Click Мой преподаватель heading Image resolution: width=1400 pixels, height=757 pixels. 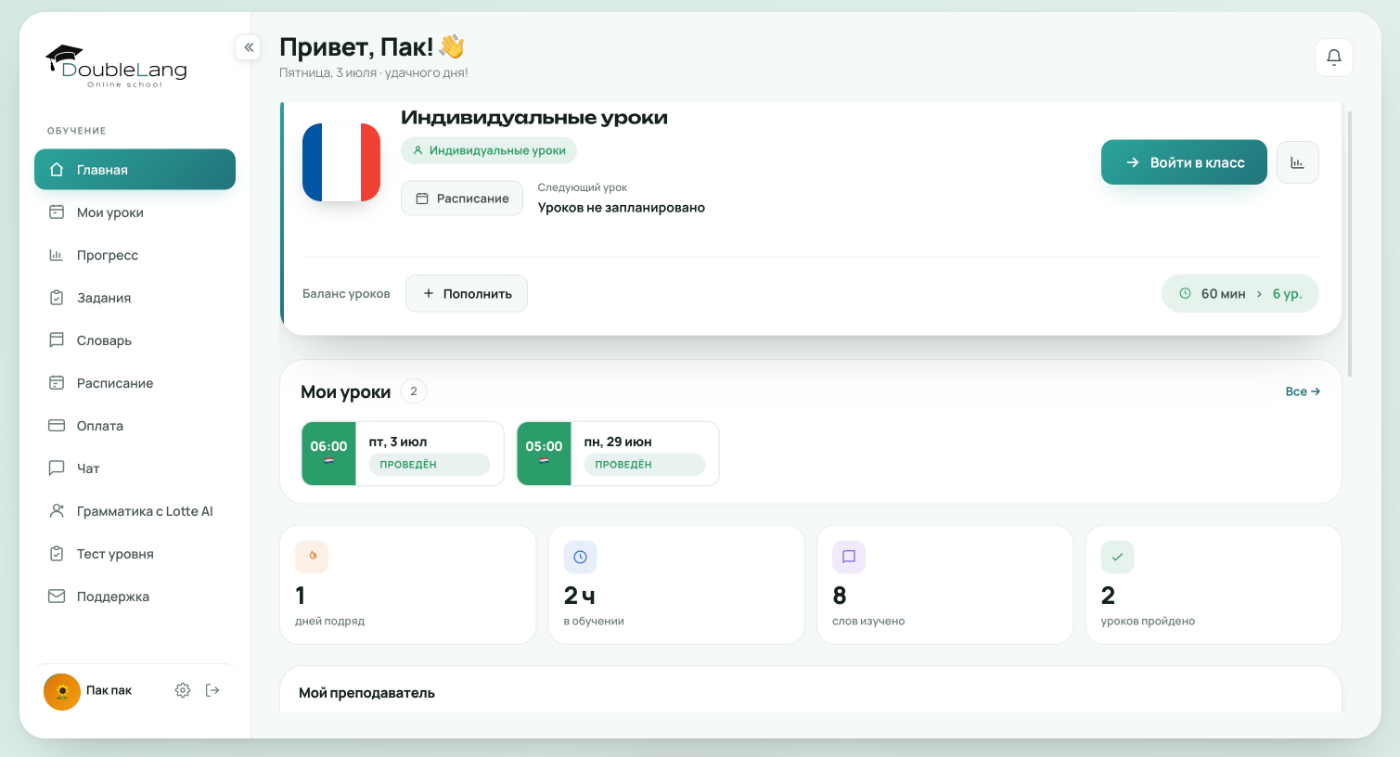(x=367, y=693)
